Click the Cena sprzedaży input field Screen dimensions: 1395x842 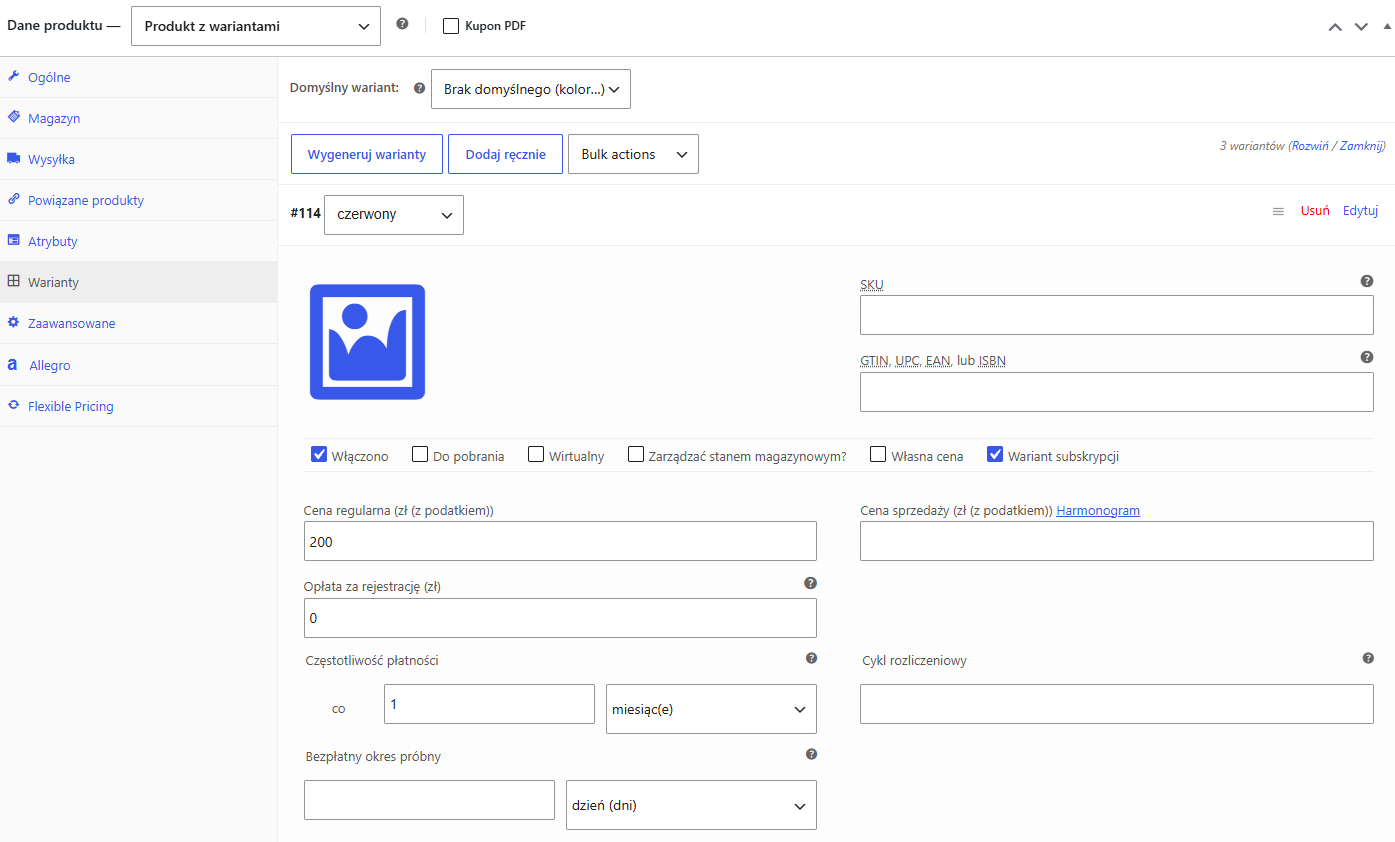tap(1117, 541)
